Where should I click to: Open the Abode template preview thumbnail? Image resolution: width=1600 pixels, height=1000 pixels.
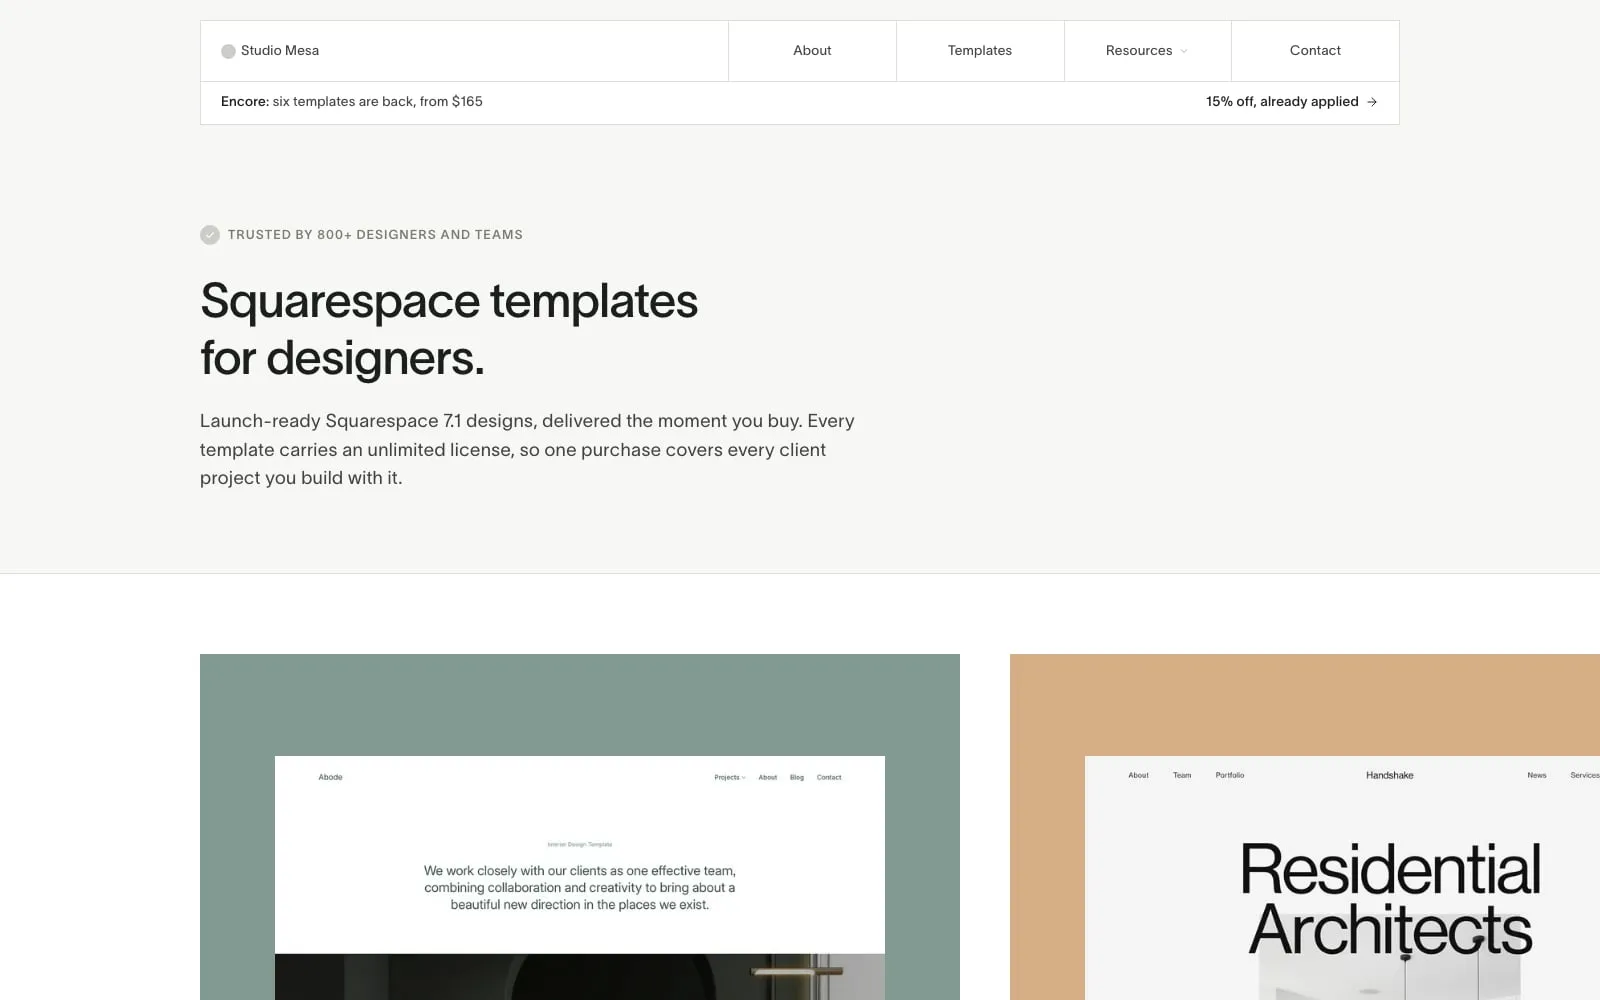coord(580,827)
